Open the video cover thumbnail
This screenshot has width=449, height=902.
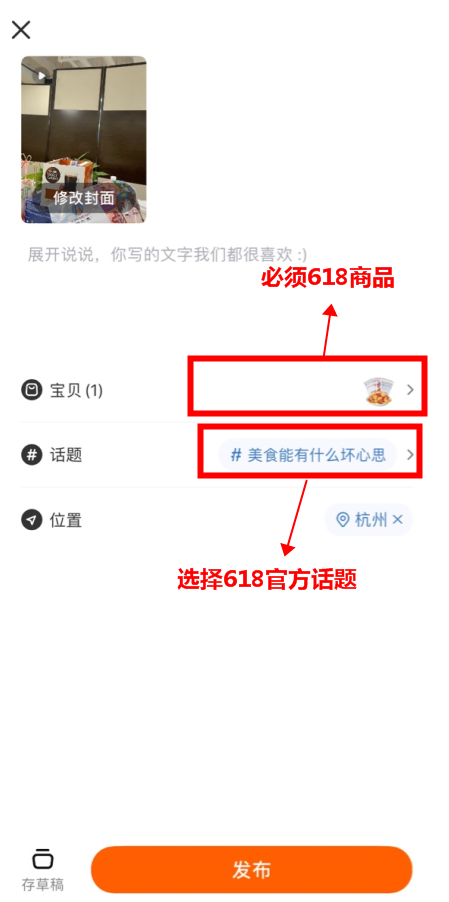(84, 140)
